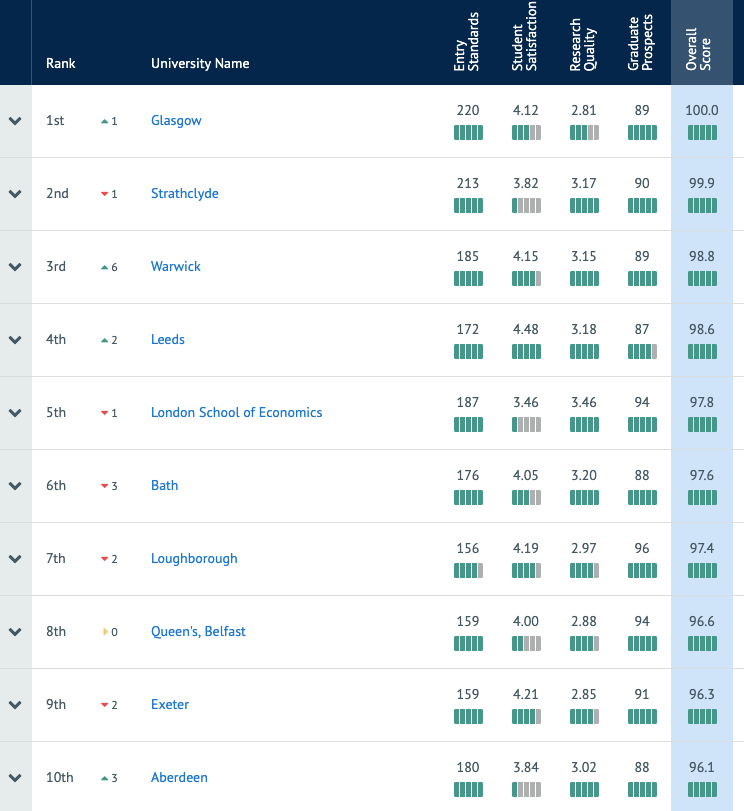Click Glasgow's overall score bar indicator
This screenshot has width=744, height=811.
(x=702, y=133)
